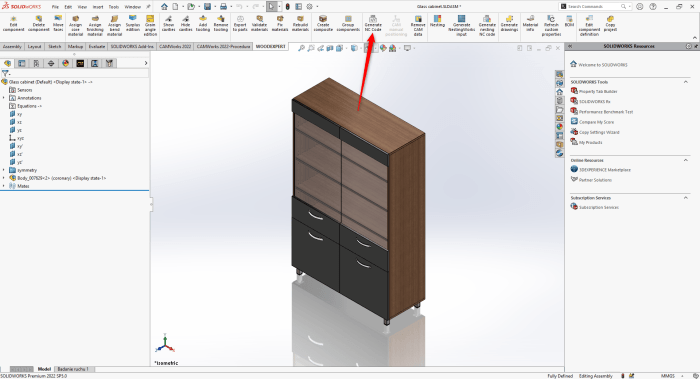Viewport: 700px width, 379px height.
Task: Open Property Tab Builder link
Action: coord(598,92)
